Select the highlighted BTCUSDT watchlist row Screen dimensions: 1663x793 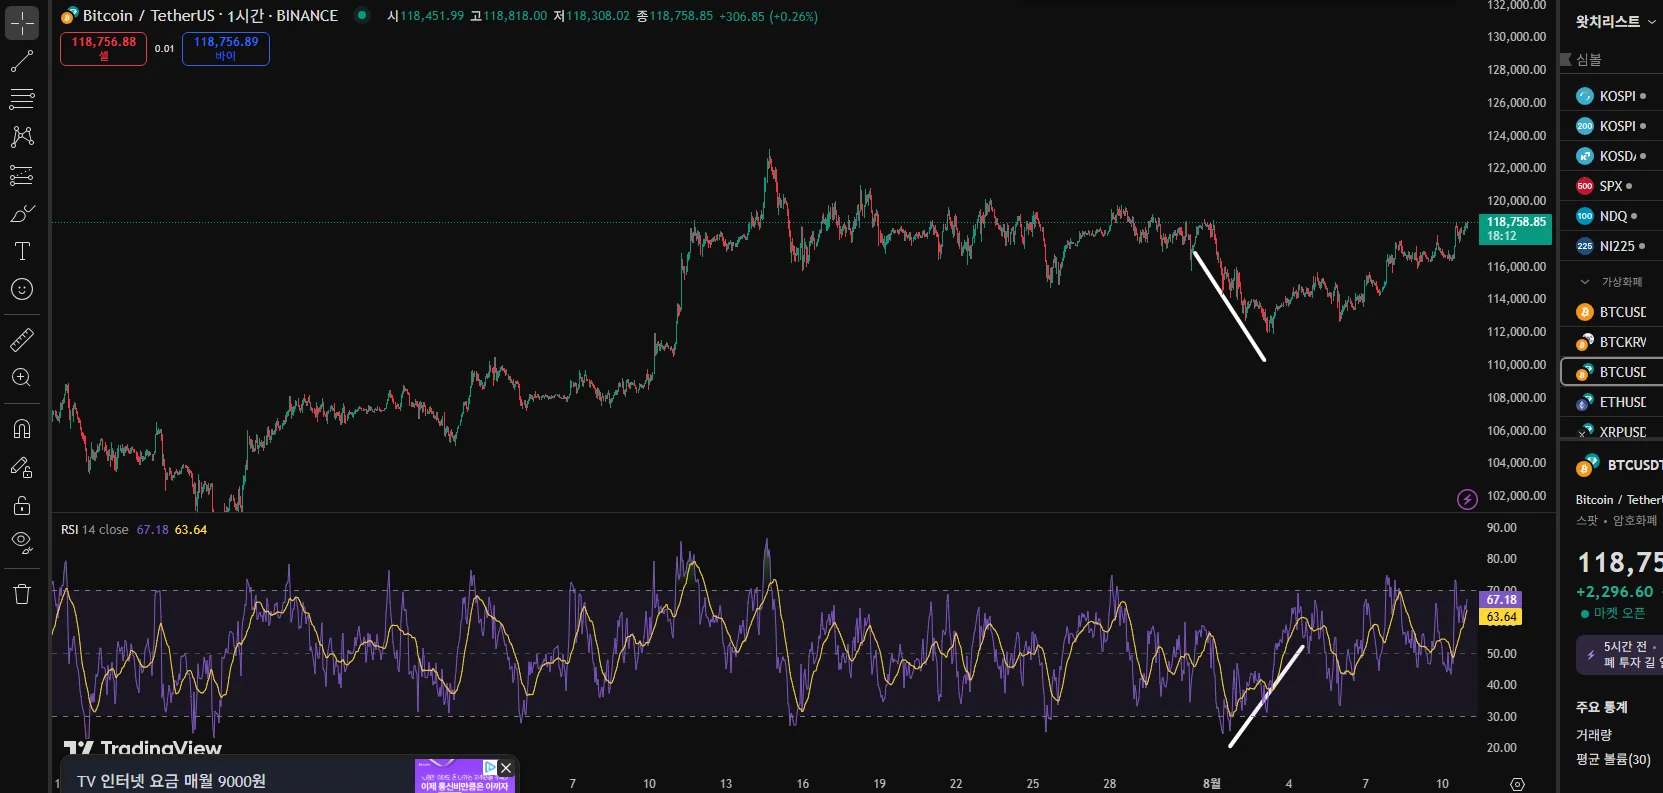pyautogui.click(x=1611, y=372)
